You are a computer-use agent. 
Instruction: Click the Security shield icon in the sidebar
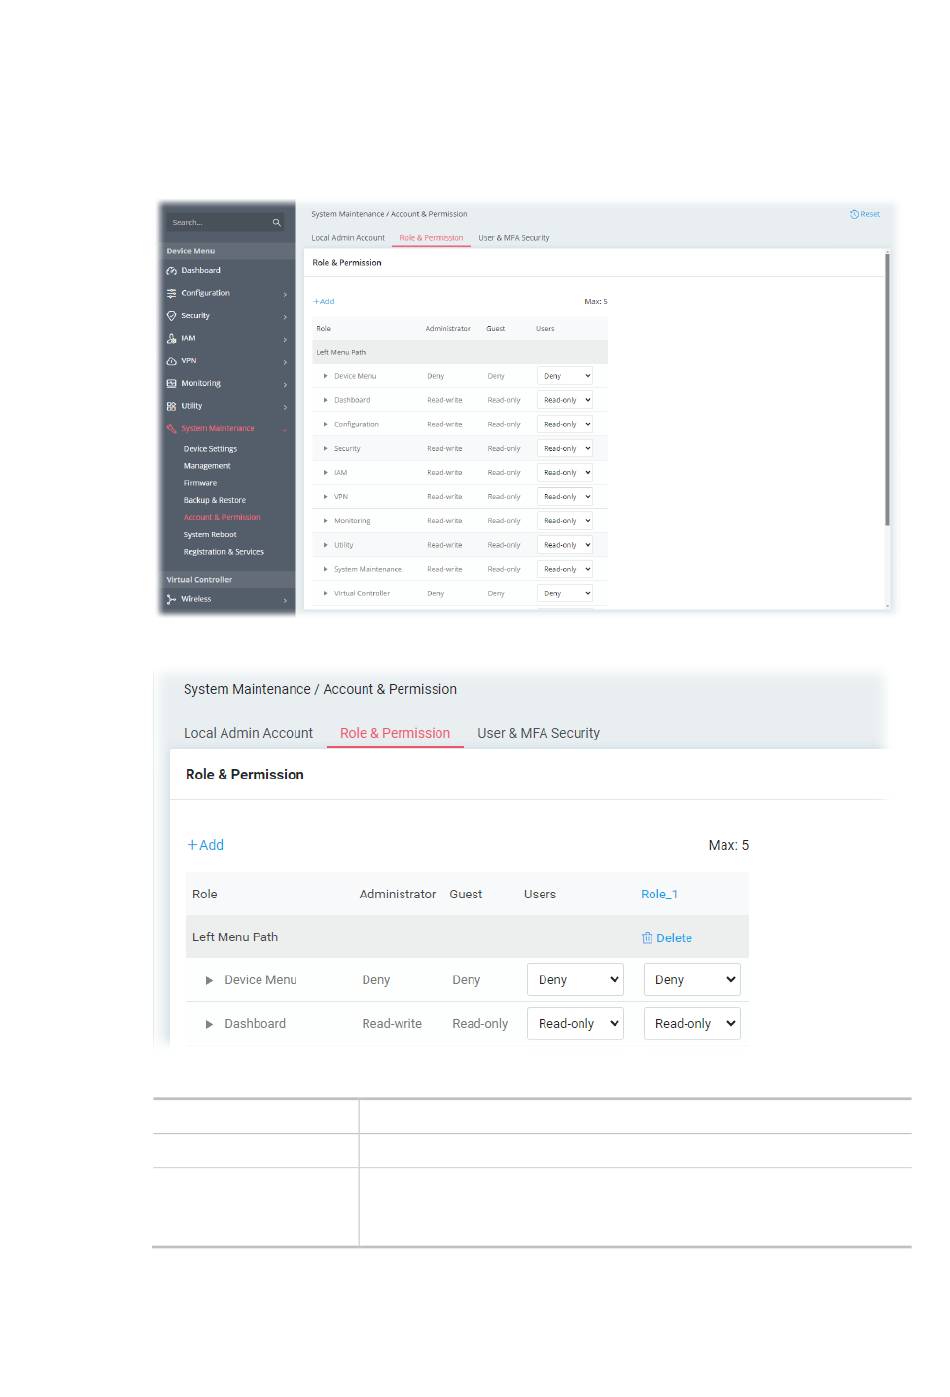[171, 316]
